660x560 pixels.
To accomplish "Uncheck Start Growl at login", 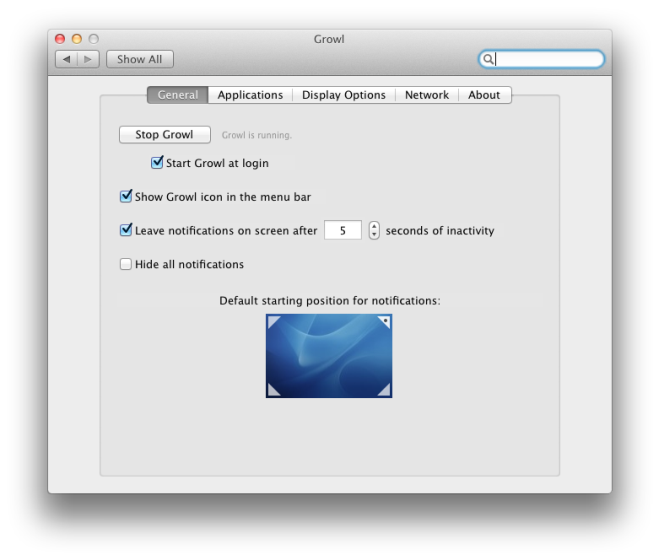I will click(x=157, y=163).
